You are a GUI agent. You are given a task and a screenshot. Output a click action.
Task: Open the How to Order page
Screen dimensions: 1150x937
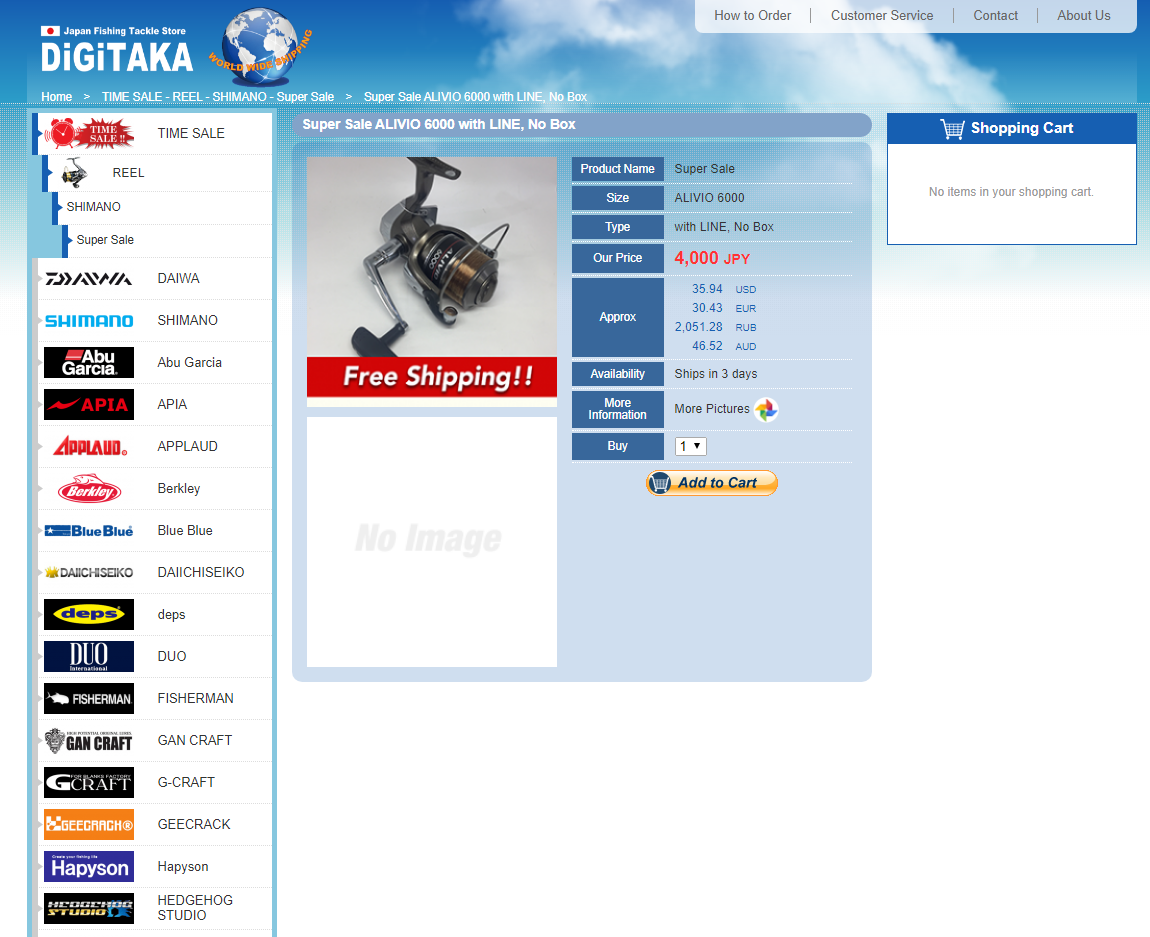point(752,15)
